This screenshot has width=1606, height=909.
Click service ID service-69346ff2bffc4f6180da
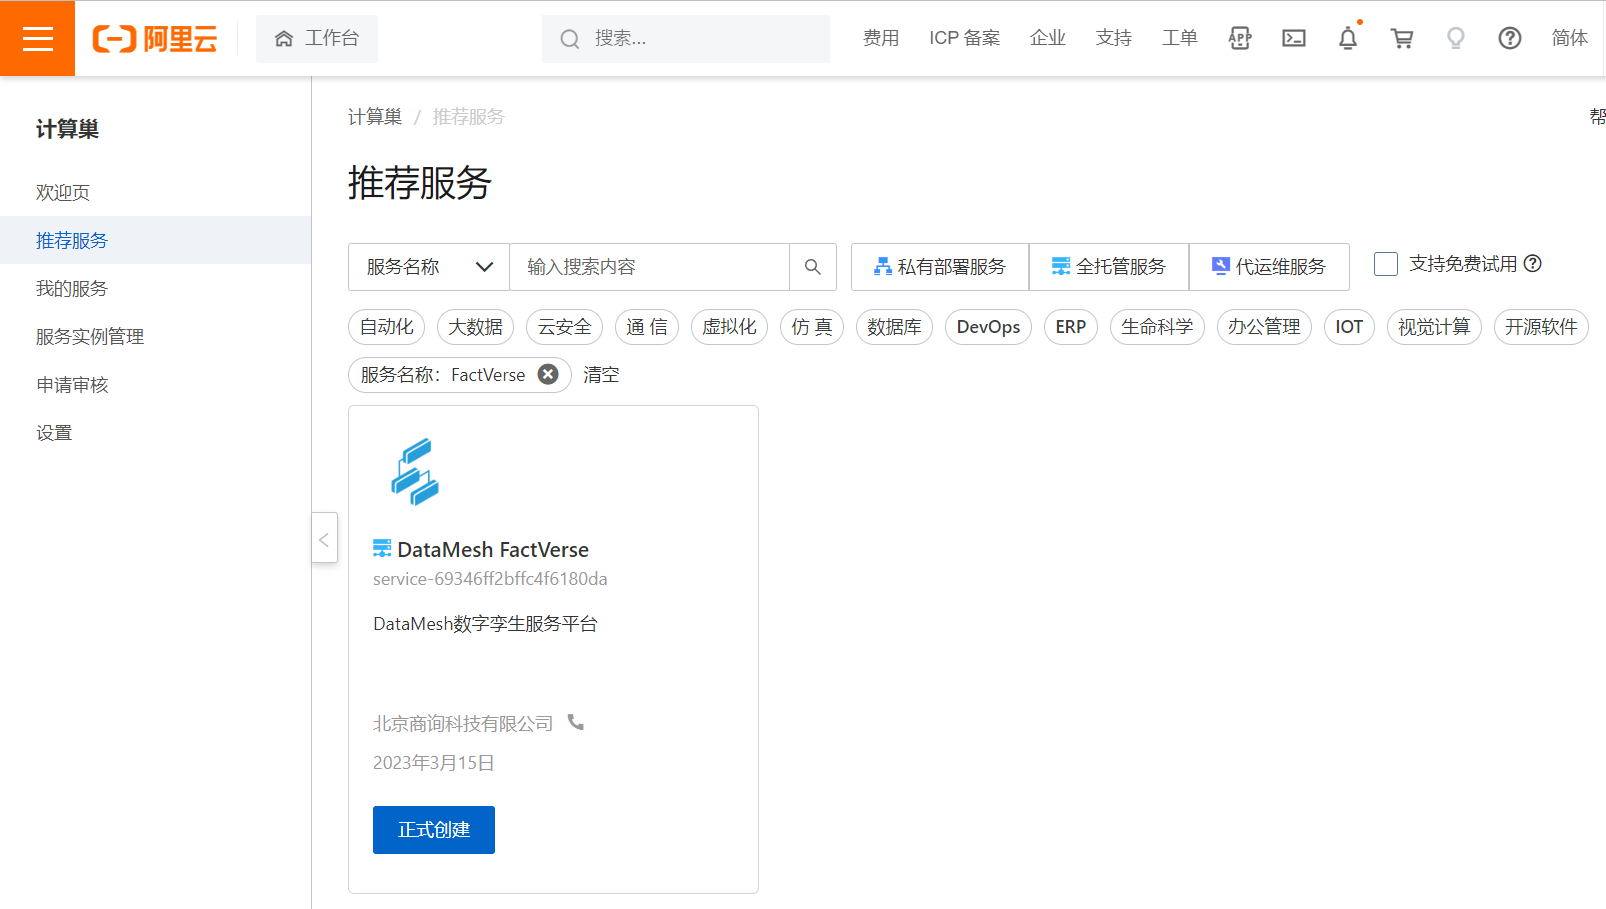coord(490,579)
